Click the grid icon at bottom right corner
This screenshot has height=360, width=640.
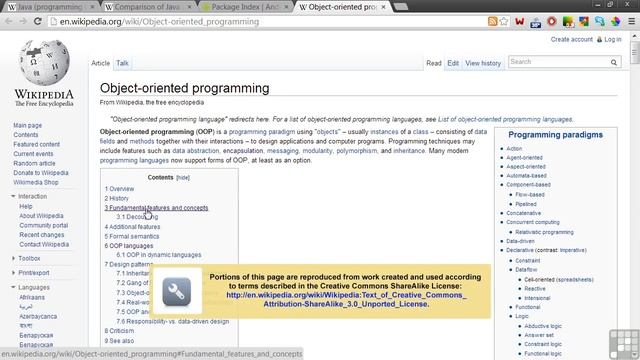(624, 344)
